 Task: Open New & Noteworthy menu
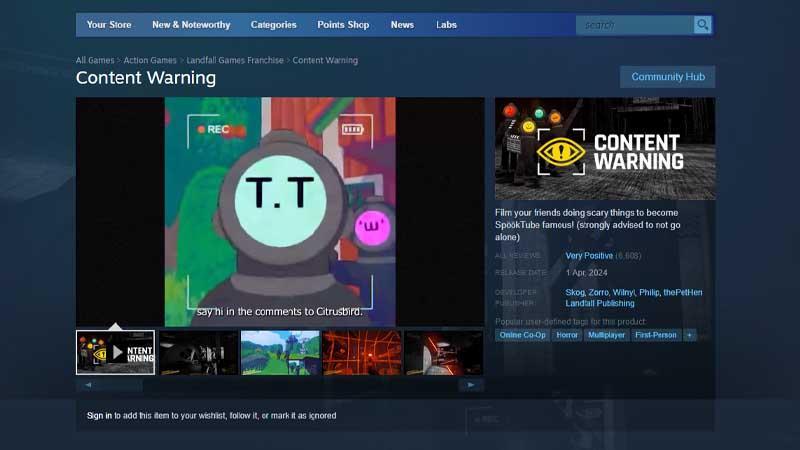(191, 24)
